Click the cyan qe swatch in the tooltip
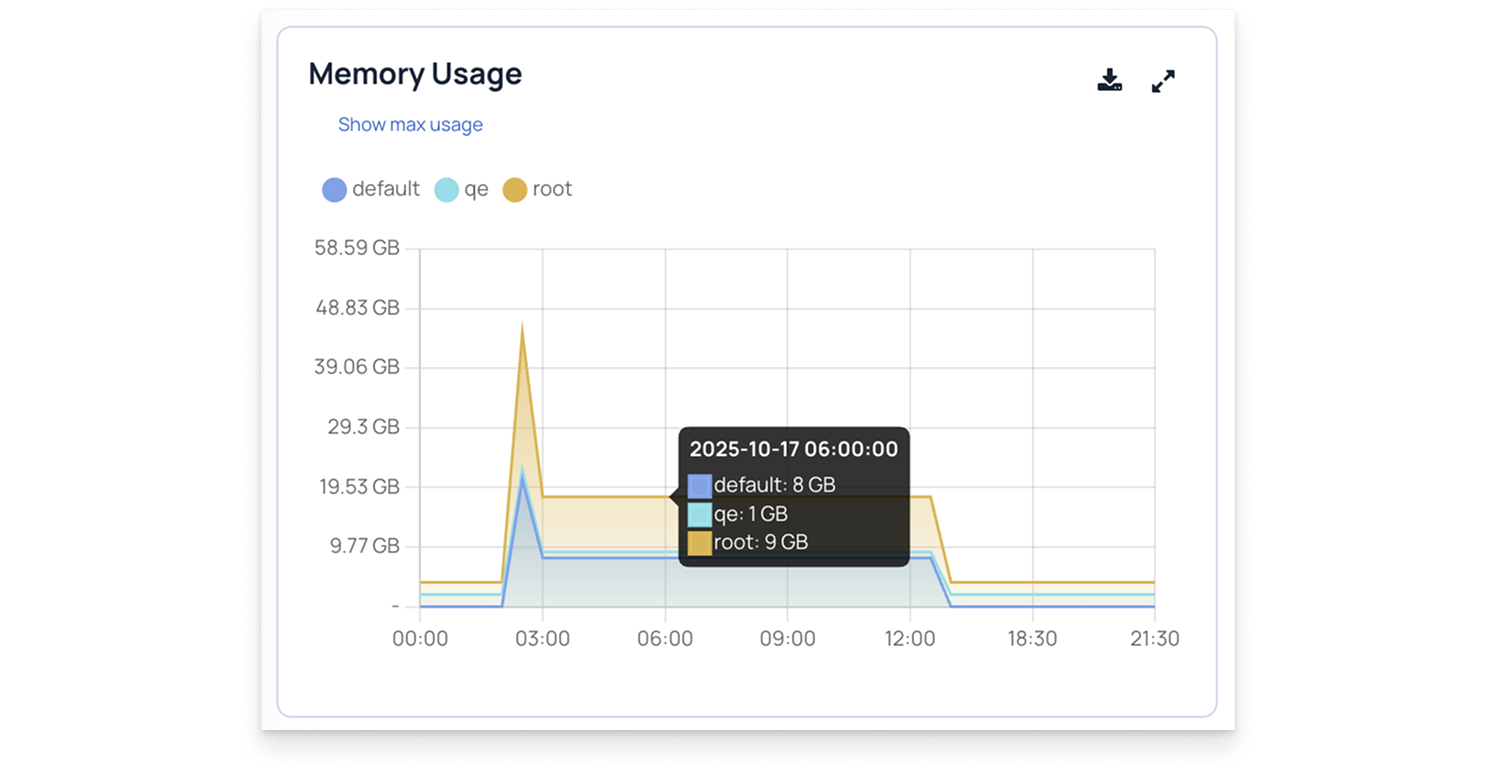Viewport: 1494px width, 774px height. point(700,515)
